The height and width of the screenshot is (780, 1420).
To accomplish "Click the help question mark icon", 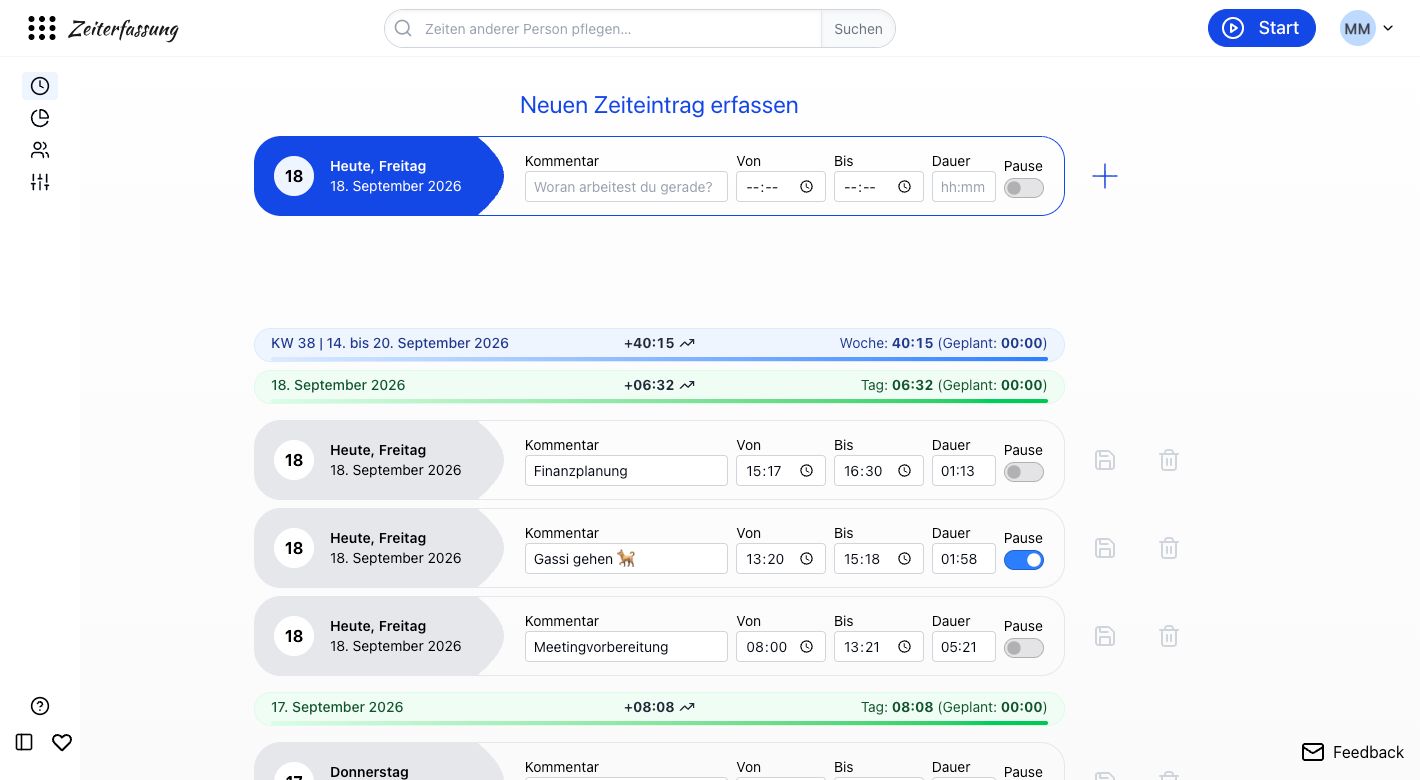I will click(x=40, y=706).
